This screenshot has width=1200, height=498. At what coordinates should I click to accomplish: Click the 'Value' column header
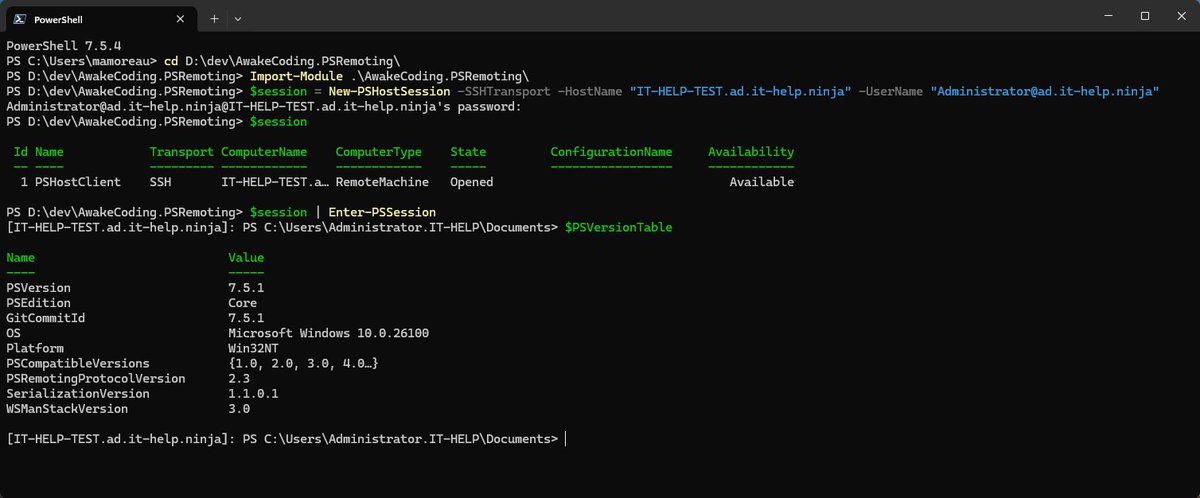point(246,257)
